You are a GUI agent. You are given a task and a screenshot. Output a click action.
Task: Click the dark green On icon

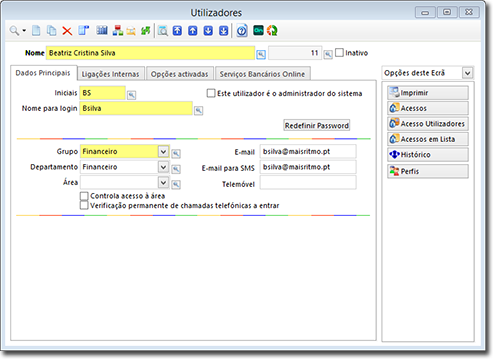pos(258,30)
